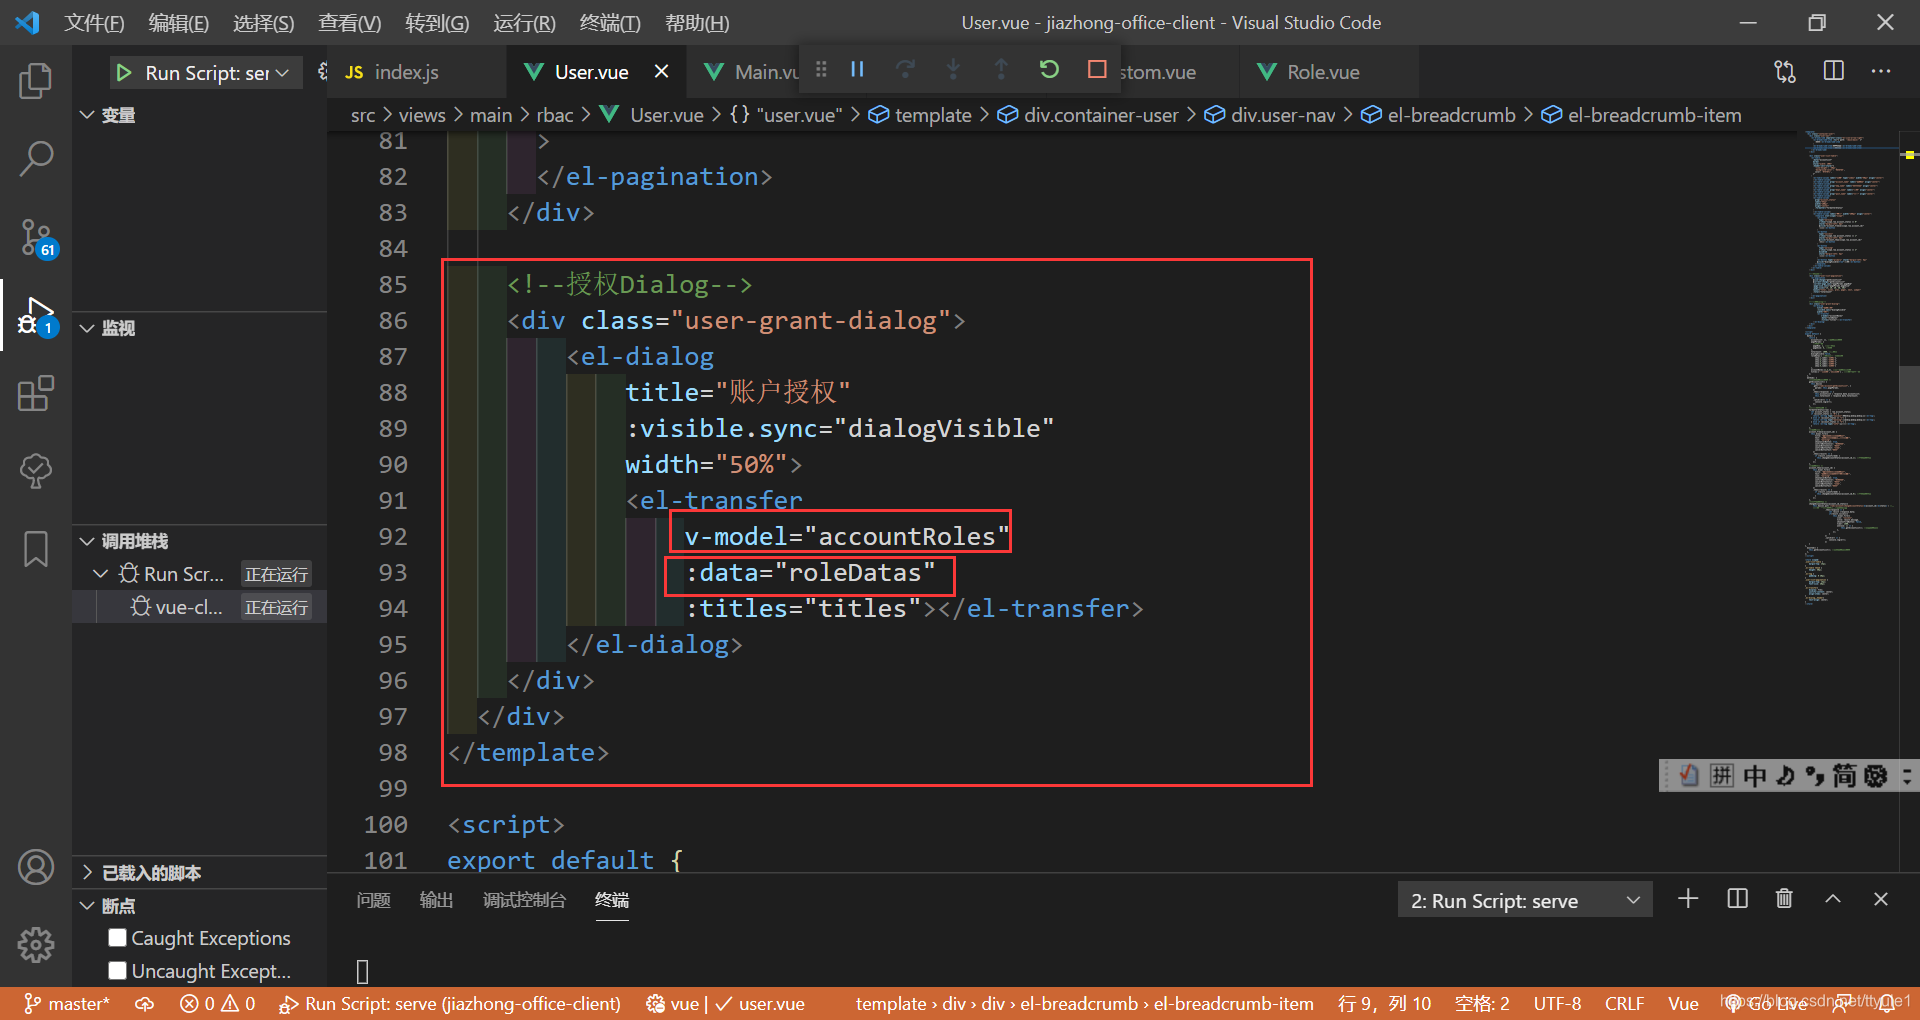
Task: Click the 空格: 2 indentation setting
Action: (1482, 1003)
